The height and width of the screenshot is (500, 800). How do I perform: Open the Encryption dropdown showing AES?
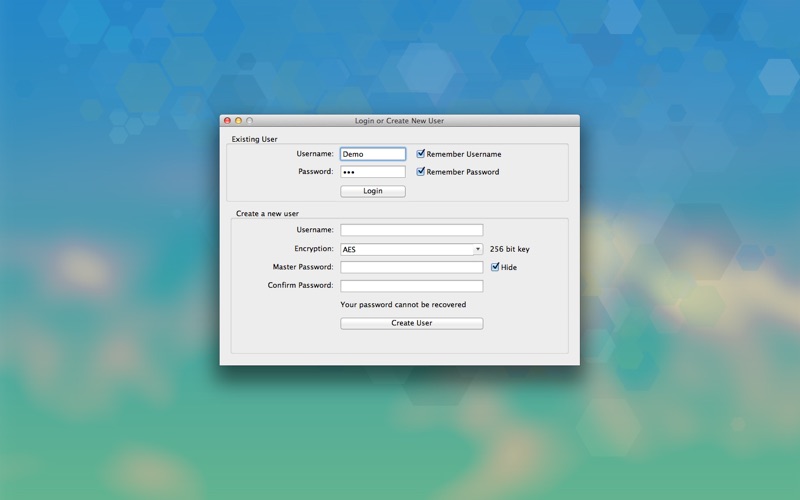coord(412,249)
